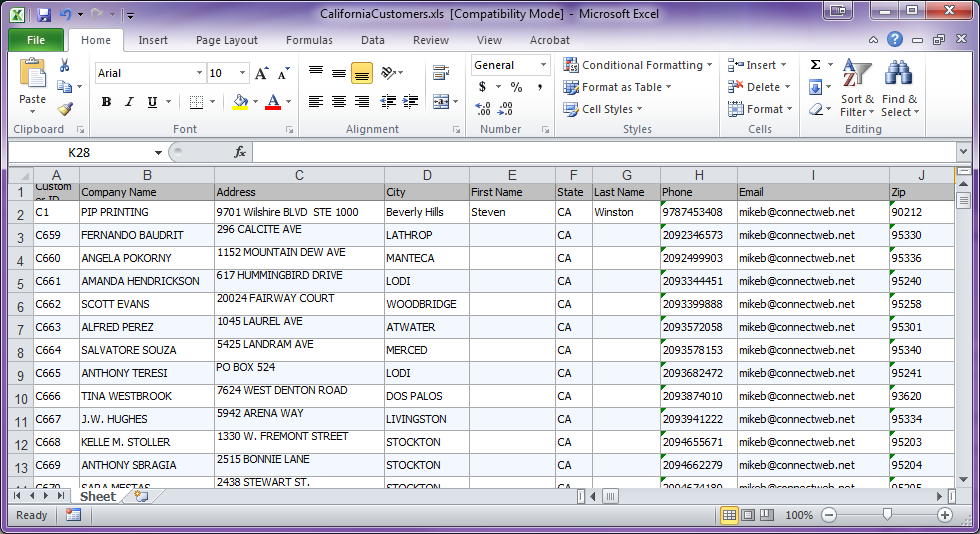Toggle Bold formatting
This screenshot has height=534, width=980.
107,102
